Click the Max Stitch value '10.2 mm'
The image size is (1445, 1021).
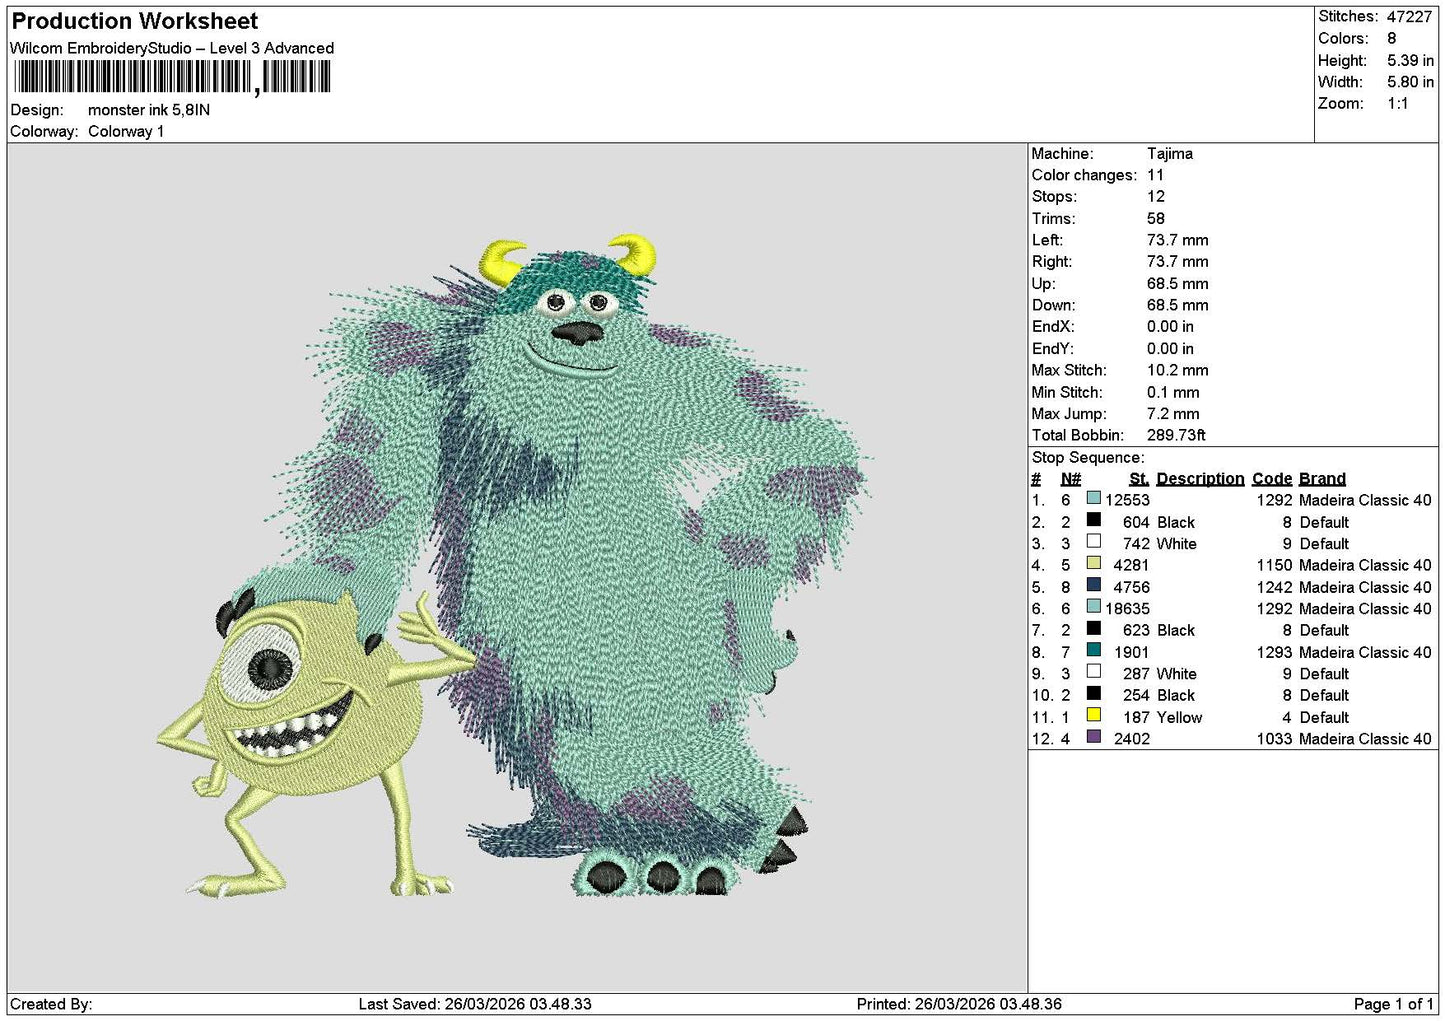[x=1178, y=370]
